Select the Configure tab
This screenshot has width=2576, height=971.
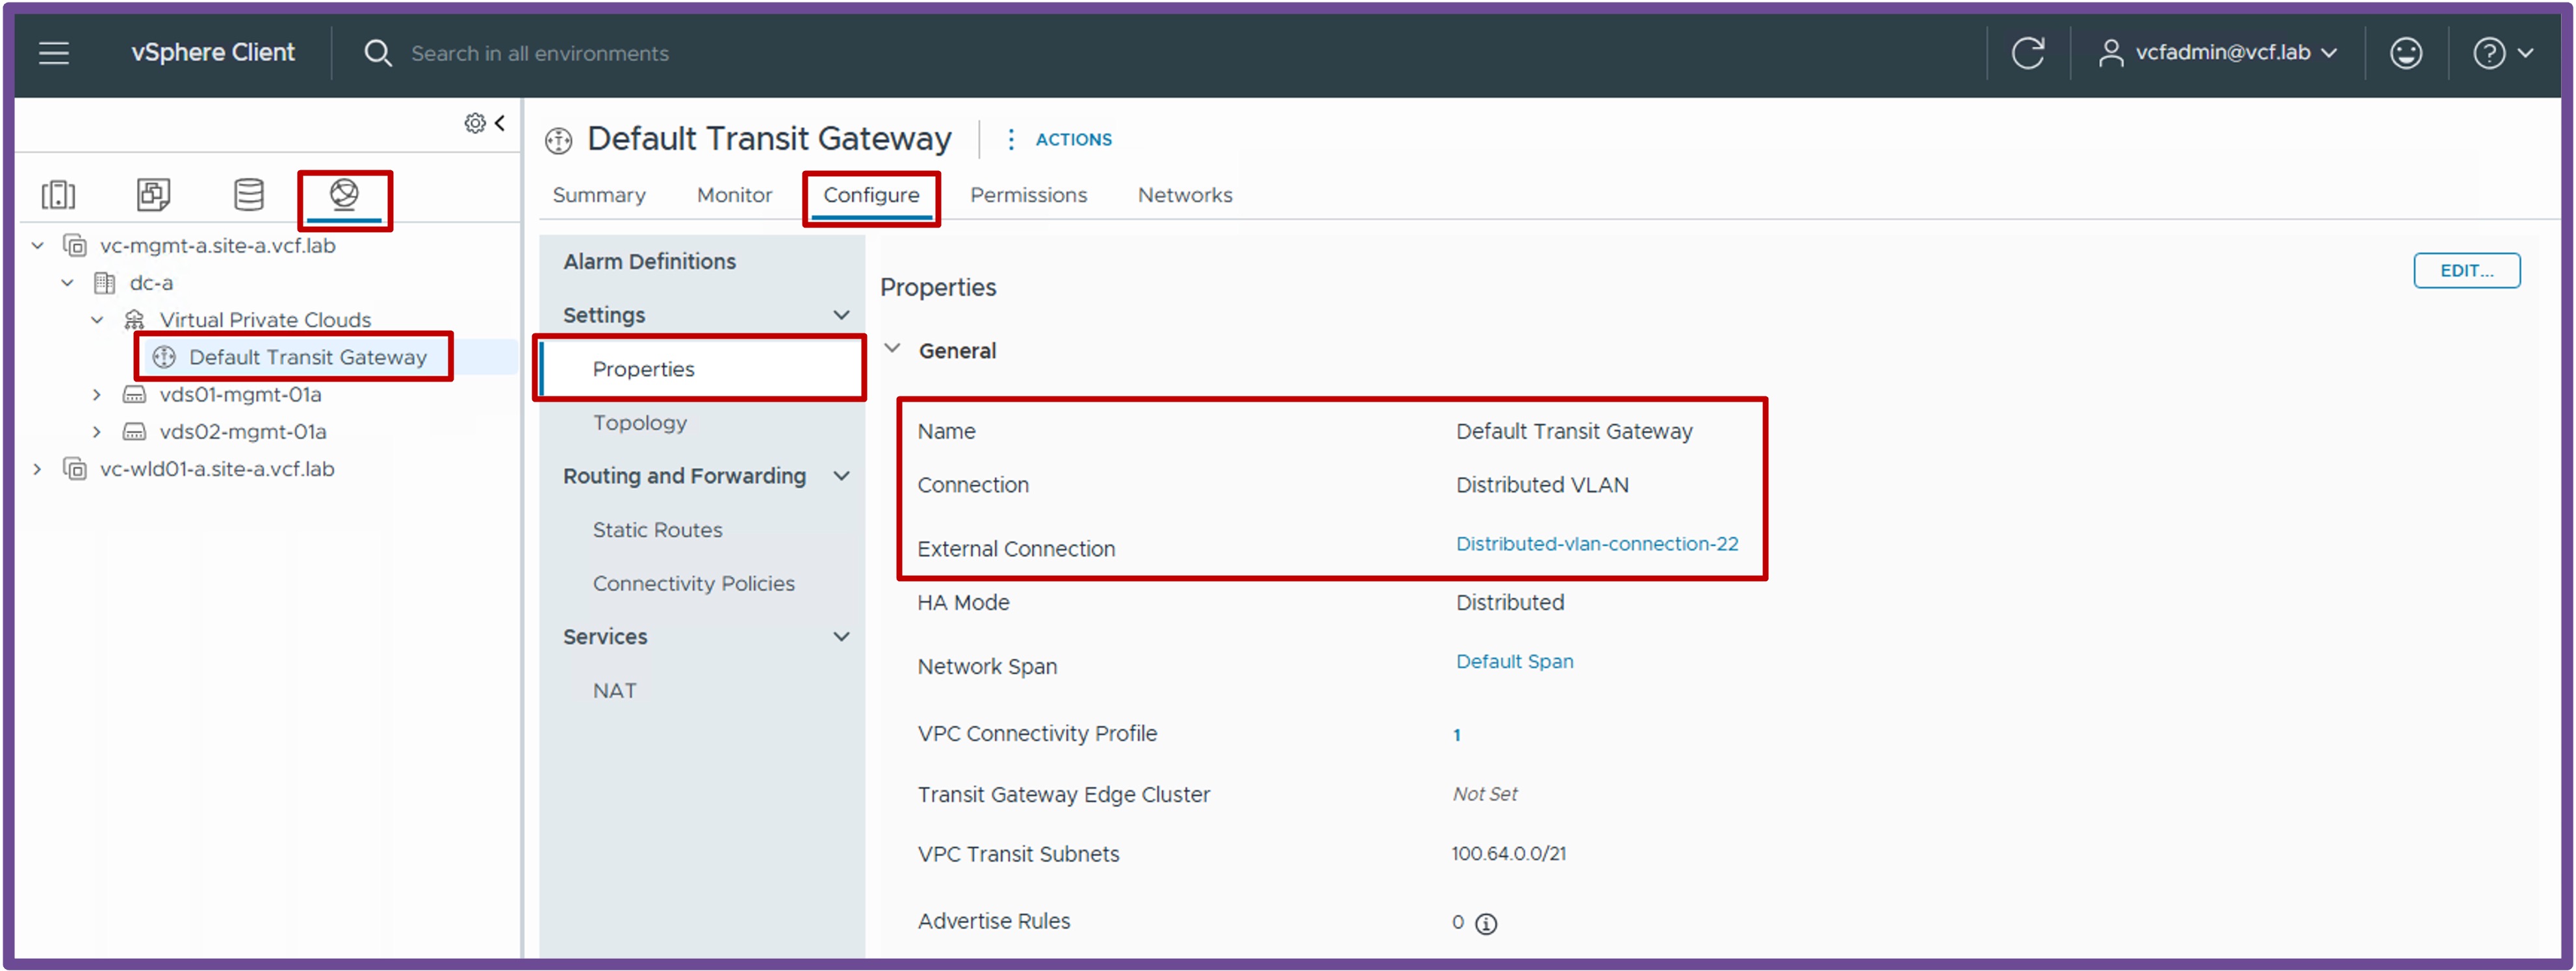coord(871,195)
